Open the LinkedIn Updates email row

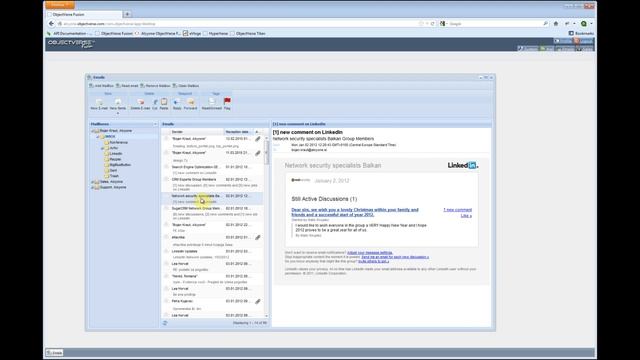click(x=212, y=254)
